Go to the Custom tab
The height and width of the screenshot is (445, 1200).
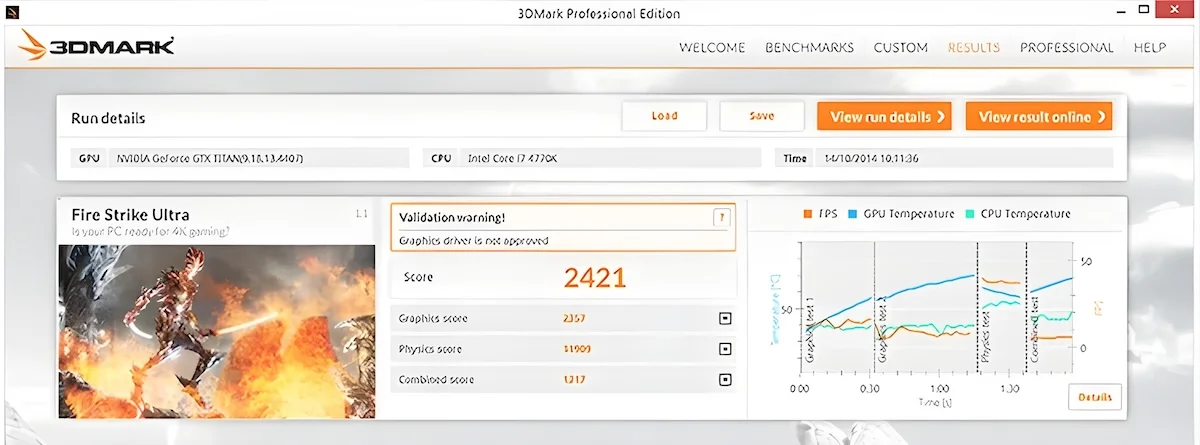pyautogui.click(x=900, y=47)
